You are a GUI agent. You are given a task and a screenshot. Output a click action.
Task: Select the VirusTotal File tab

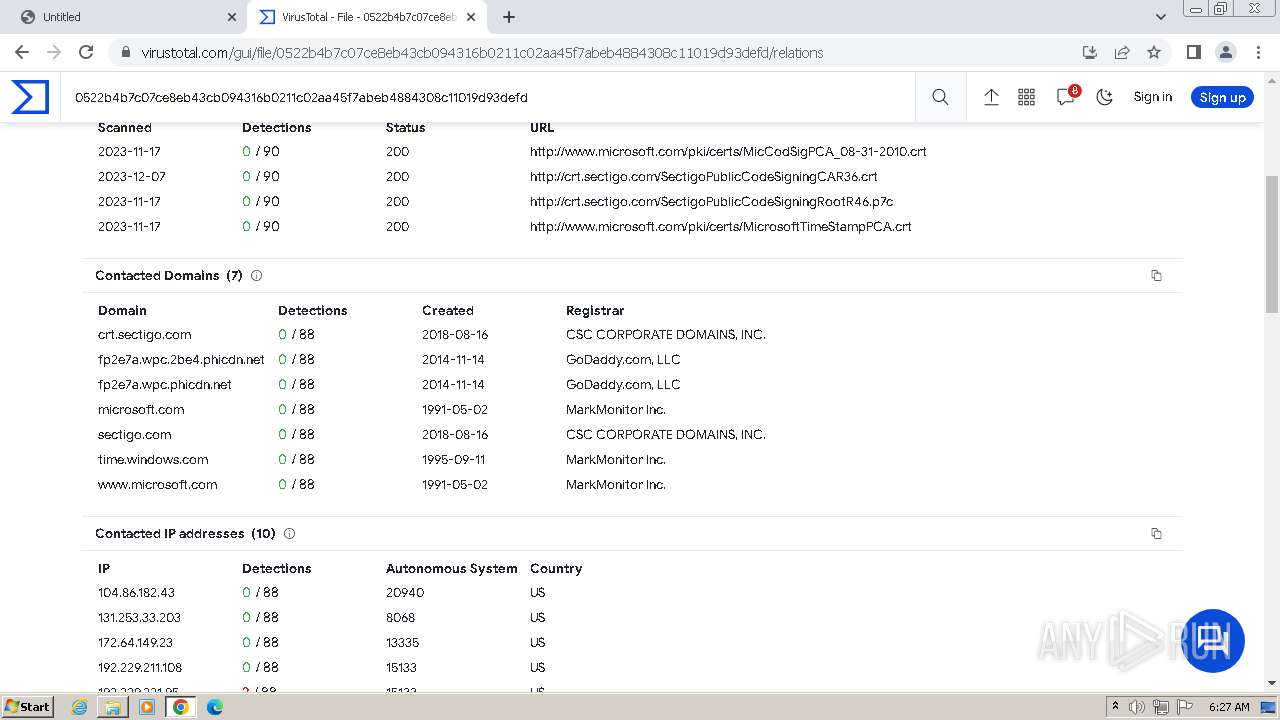coord(366,17)
